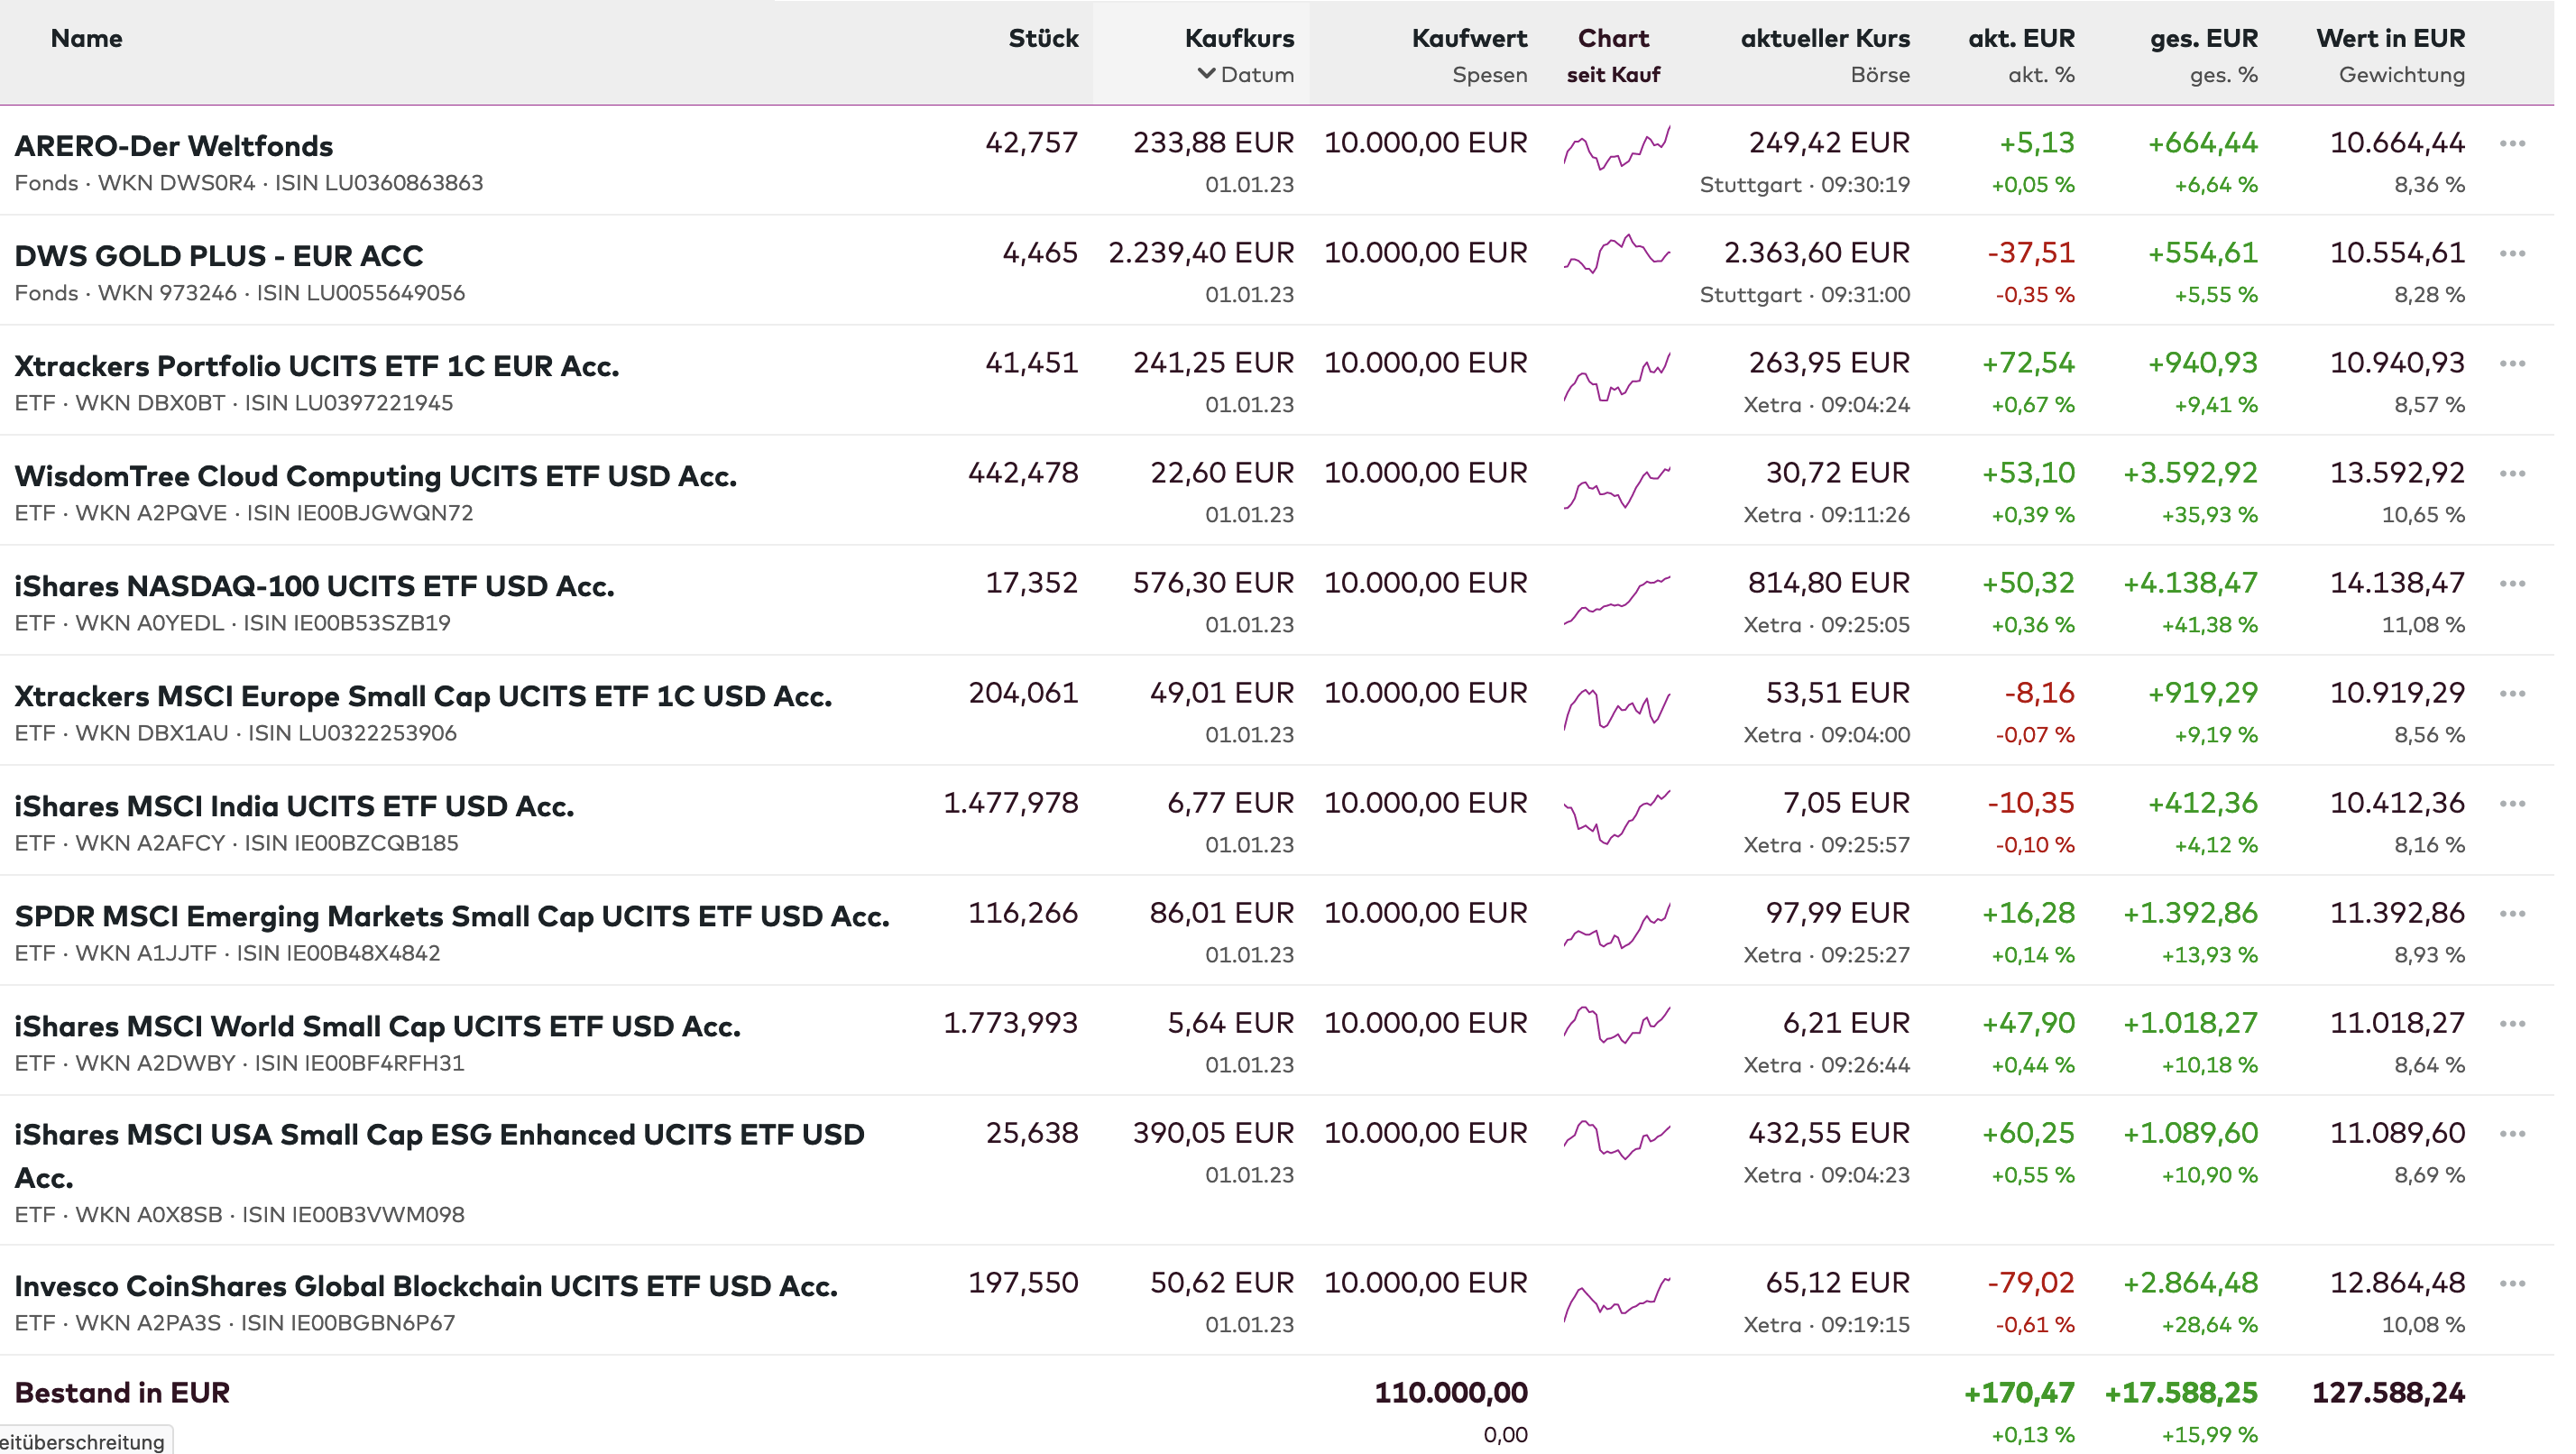The image size is (2576, 1454).
Task: Open iShares MSCI USA Small Cap ESG link
Action: pyautogui.click(x=439, y=1136)
